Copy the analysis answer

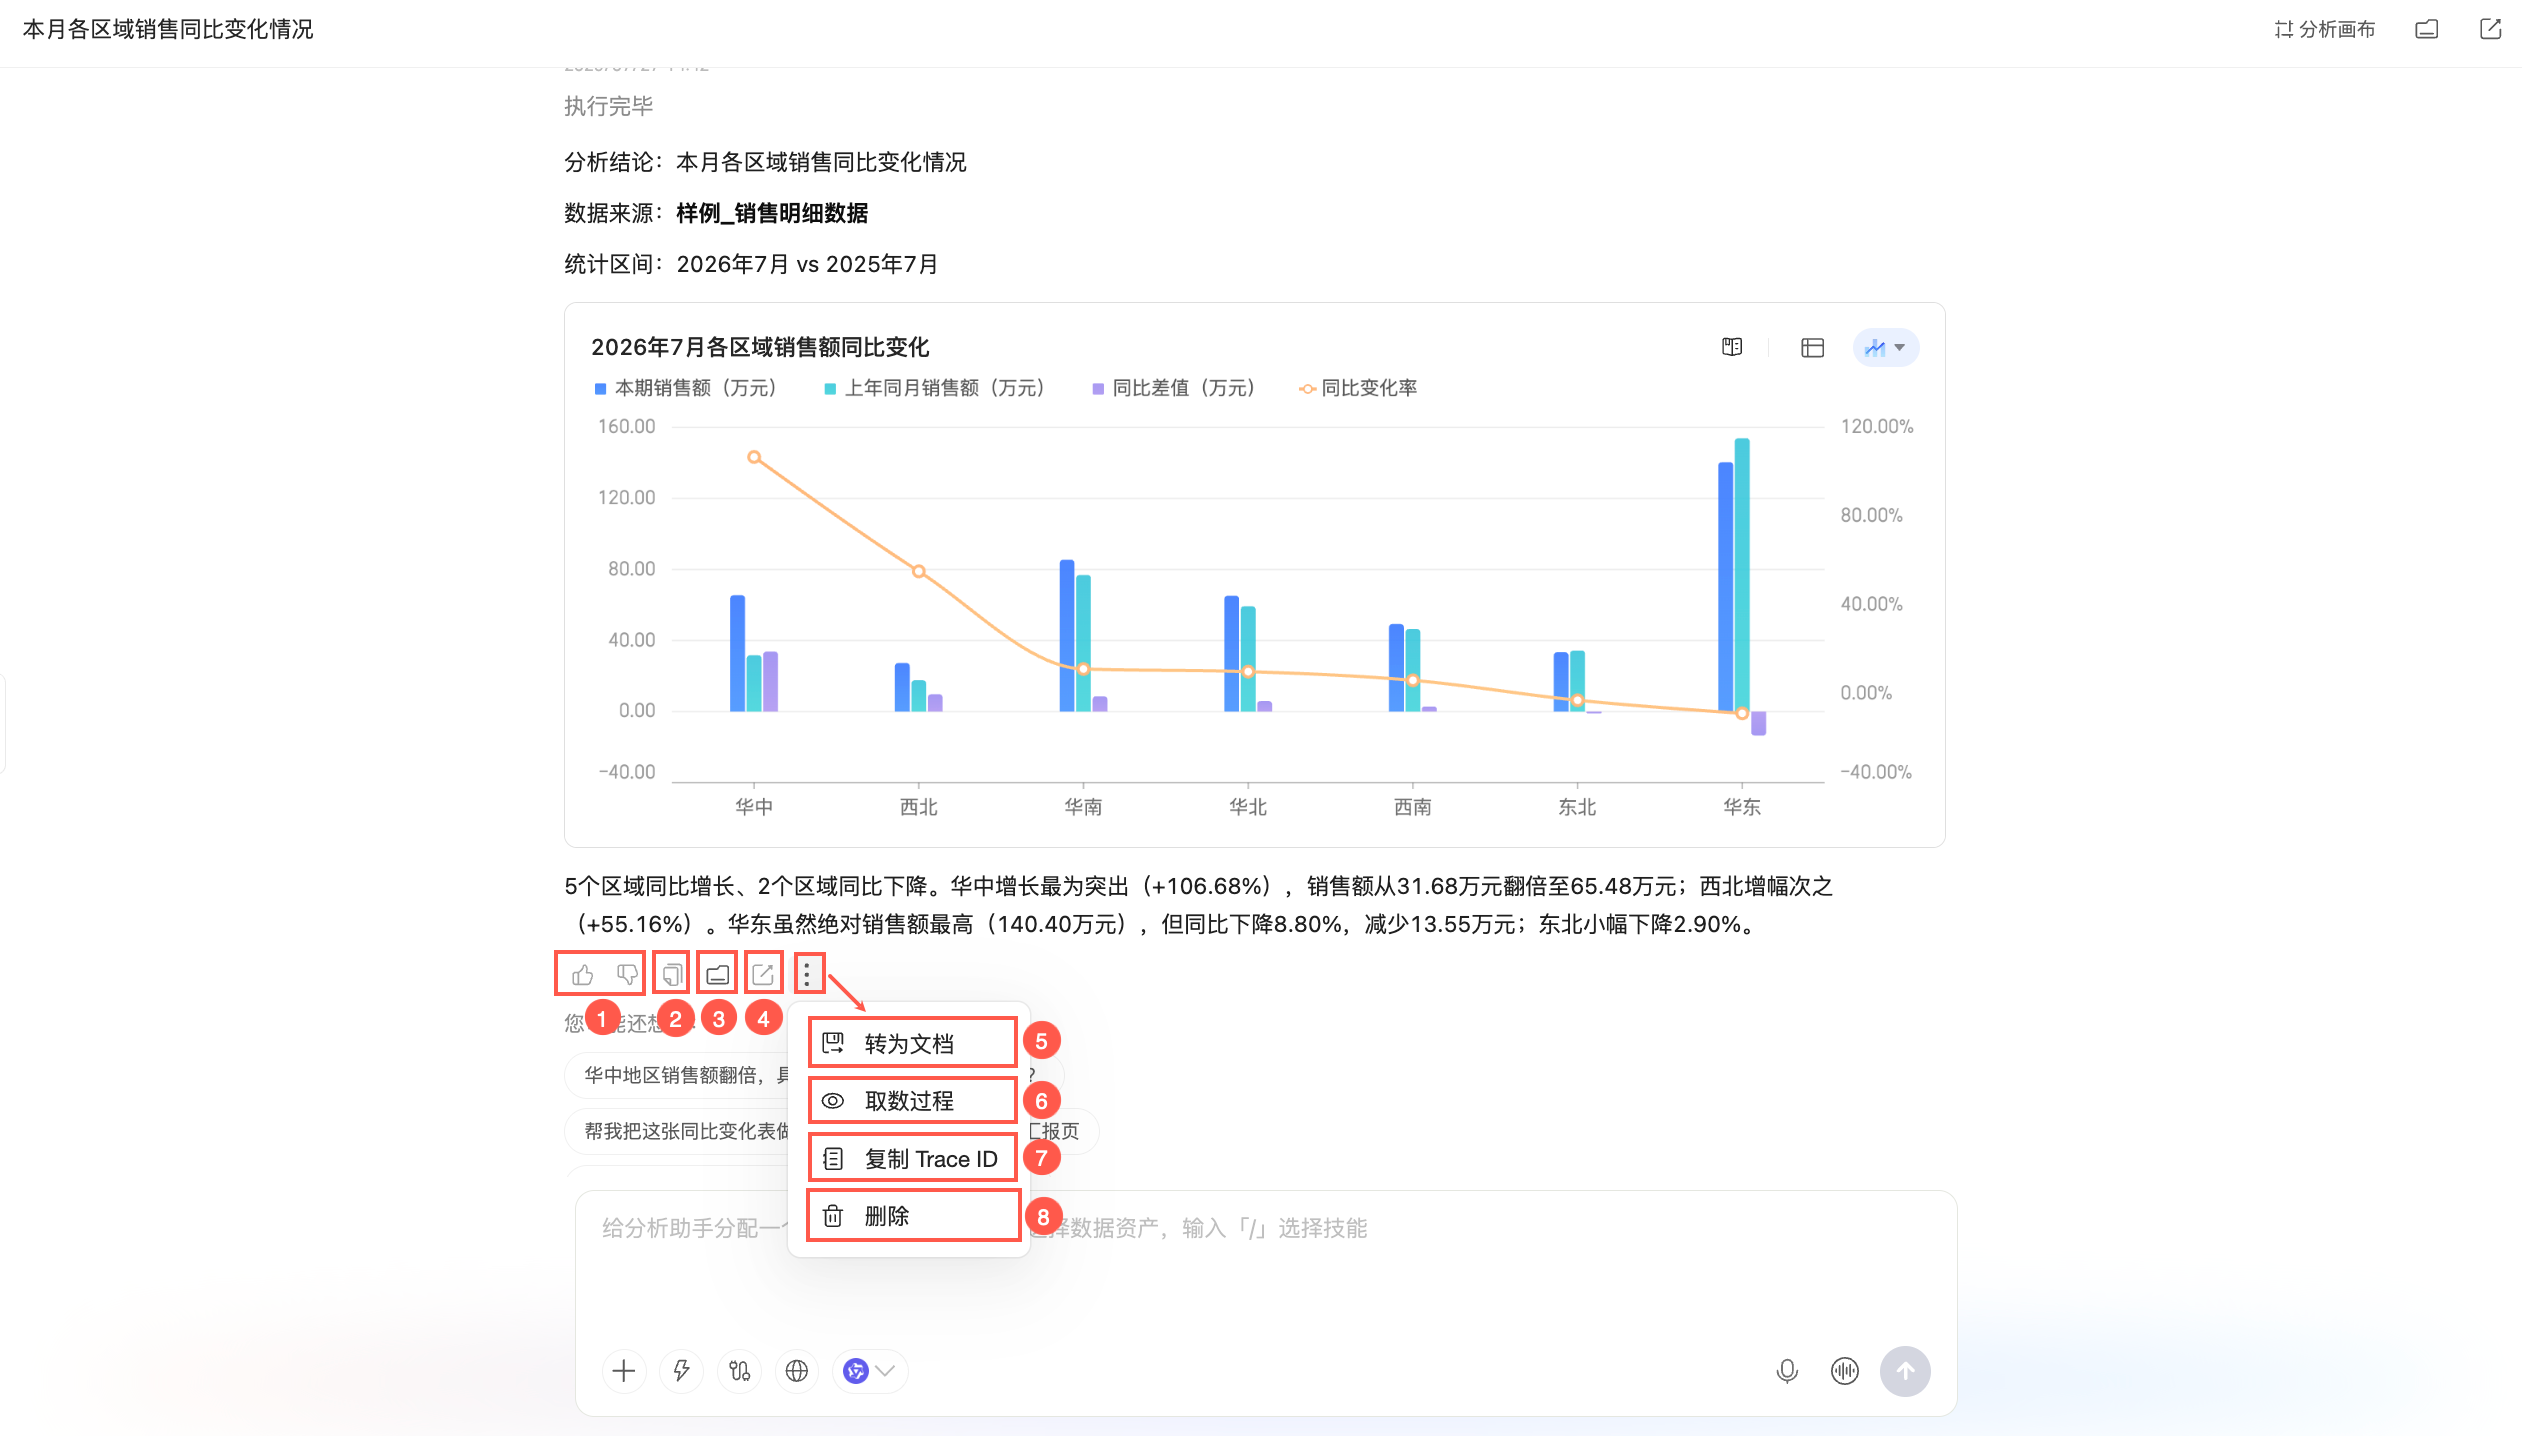point(672,974)
